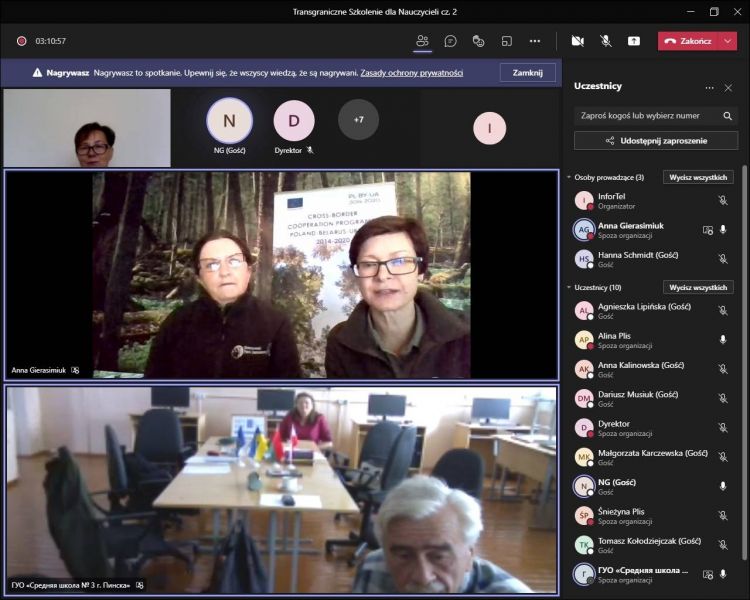The height and width of the screenshot is (600, 750).
Task: Click the search icon in the invite field
Action: coord(727,116)
